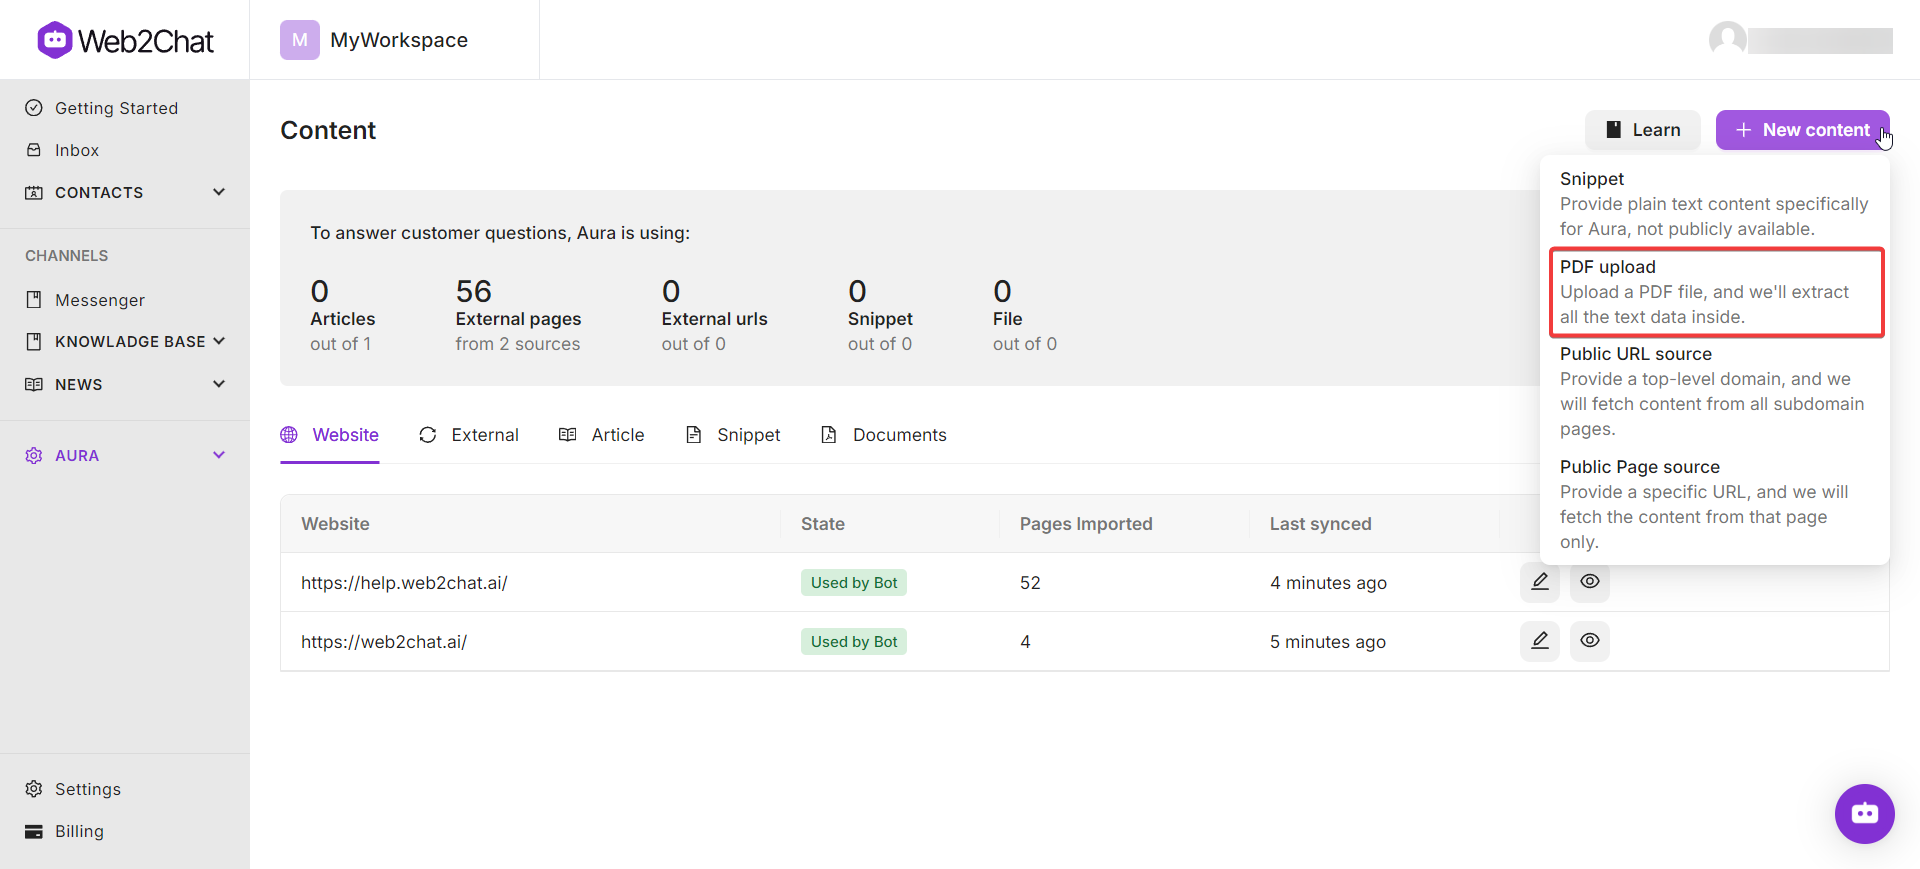Open the user profile avatar
The height and width of the screenshot is (869, 1920).
pos(1727,40)
